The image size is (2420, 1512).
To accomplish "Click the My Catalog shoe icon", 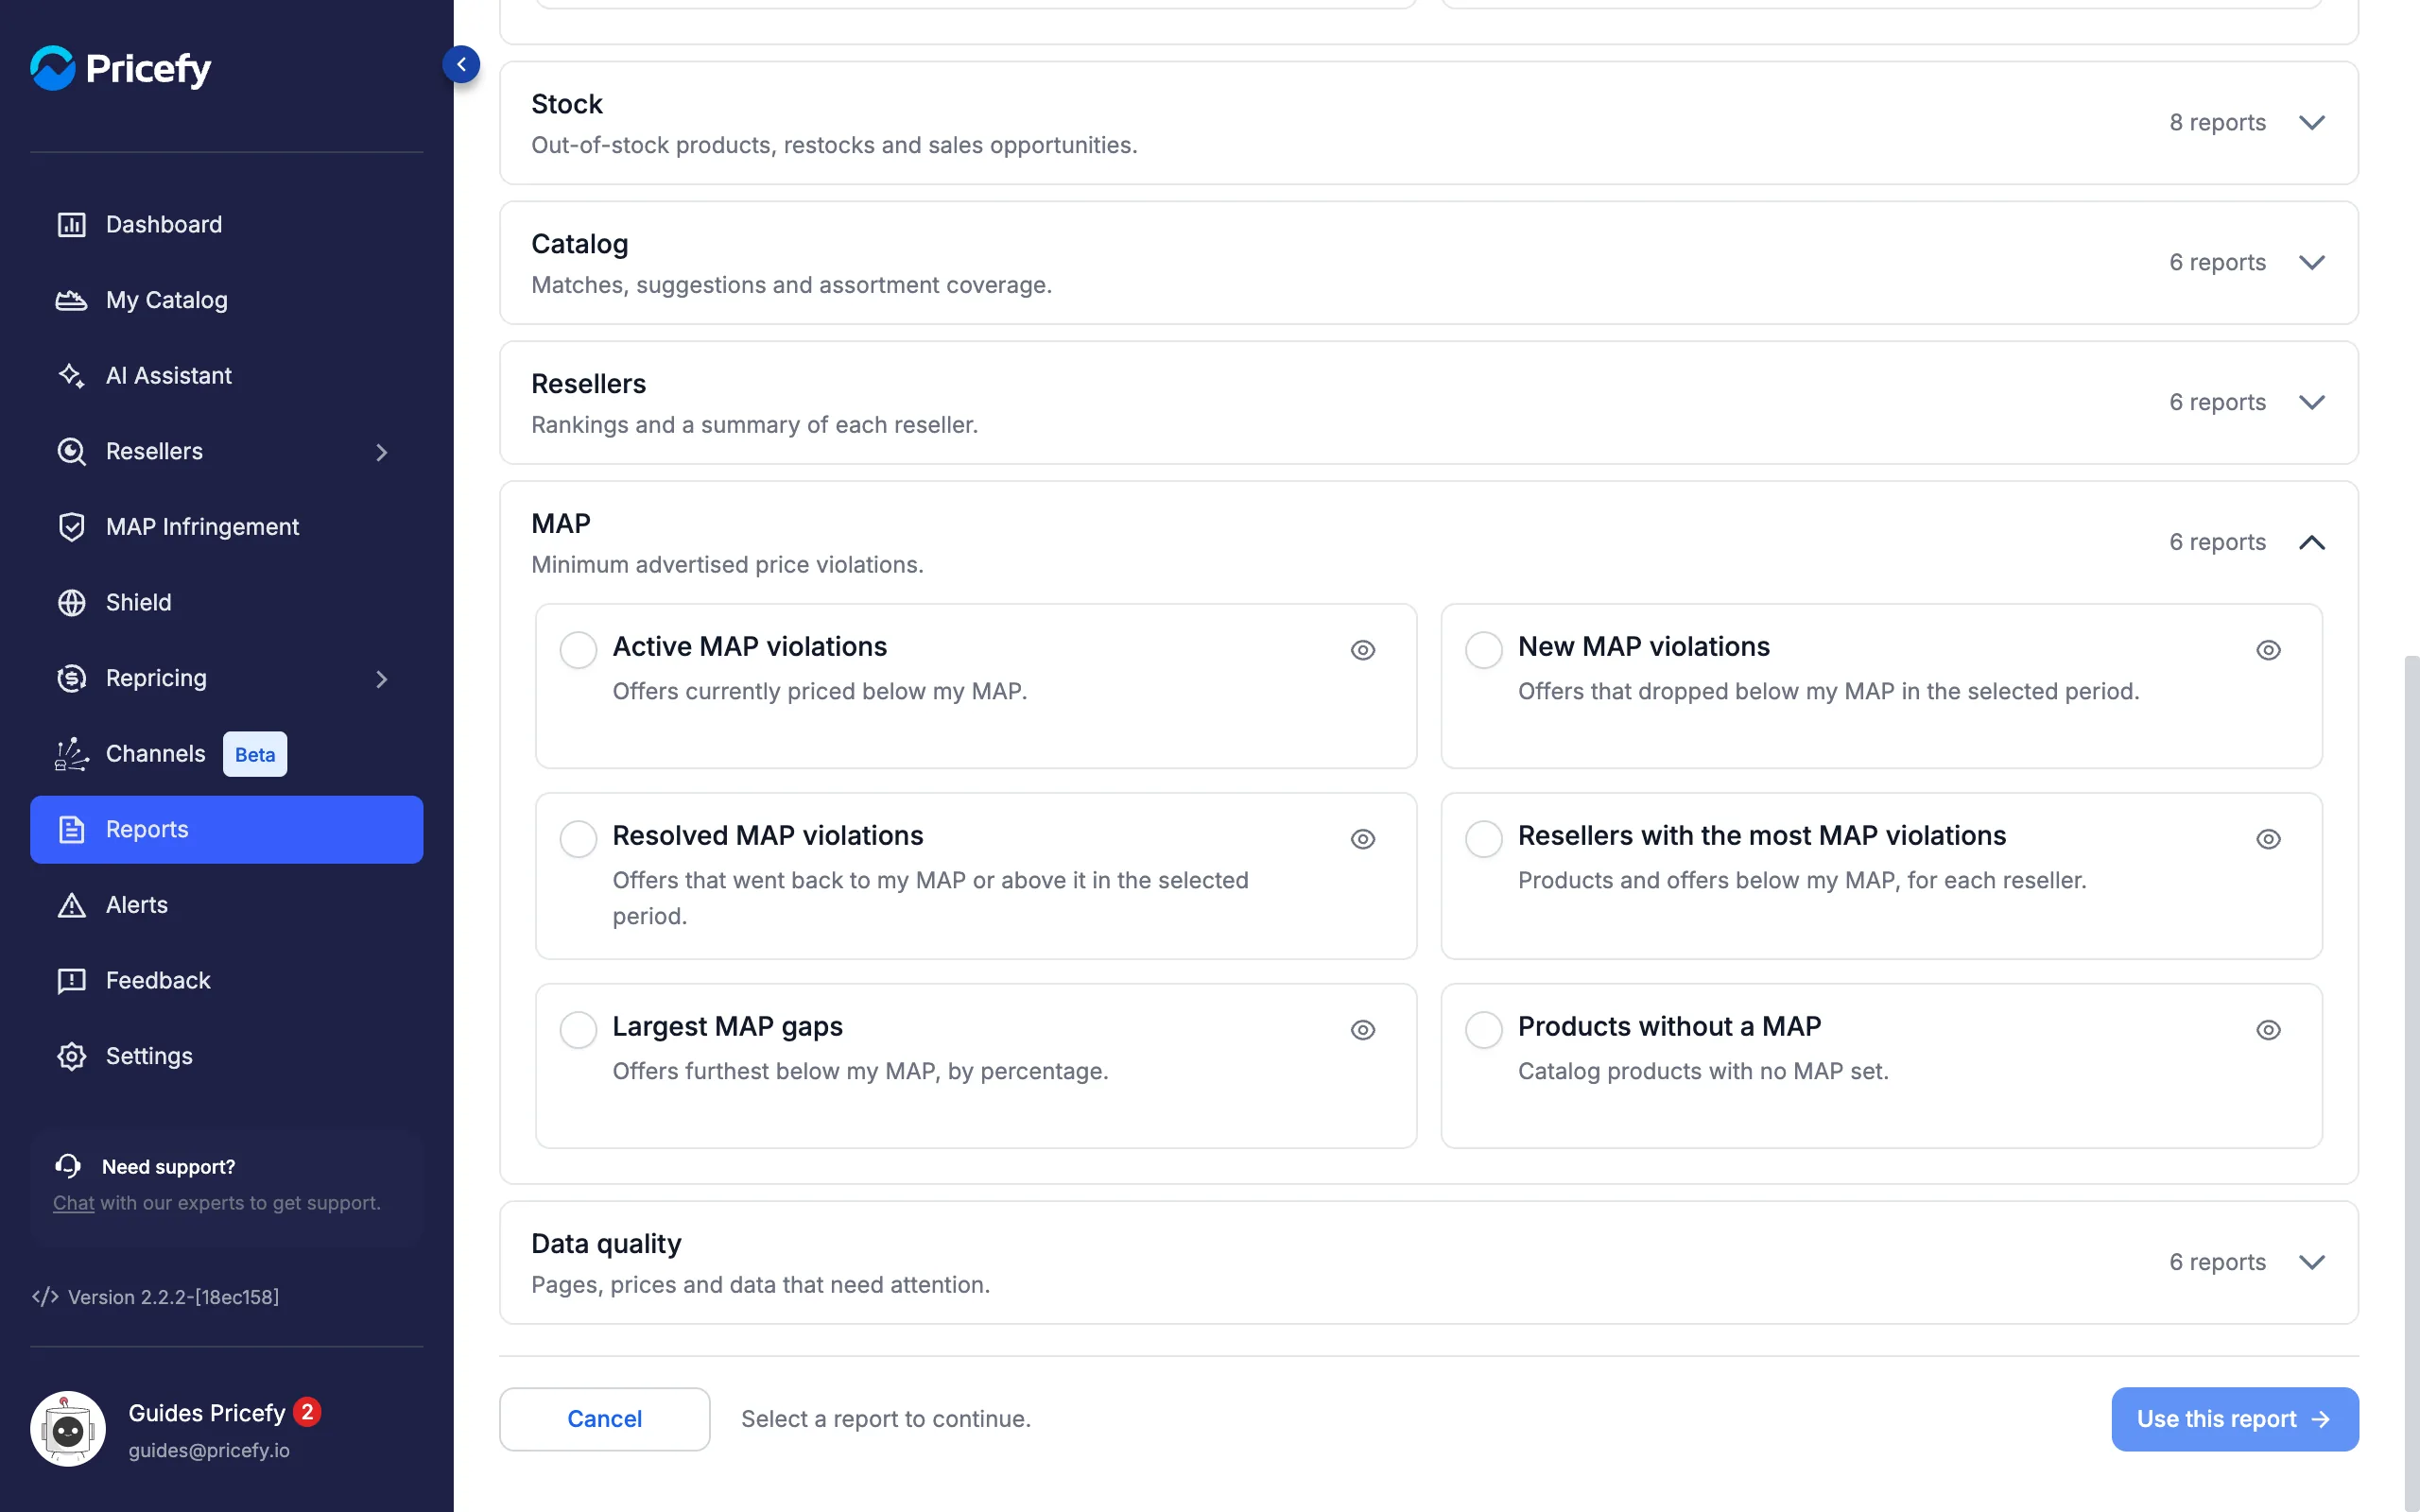I will (71, 300).
